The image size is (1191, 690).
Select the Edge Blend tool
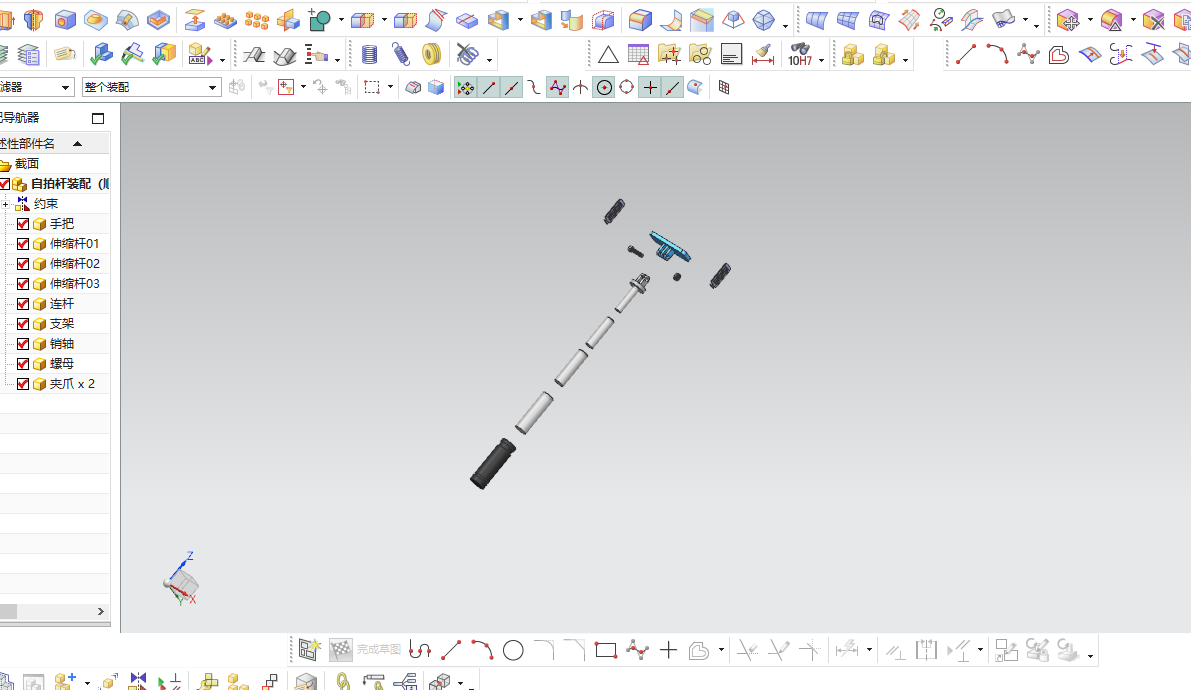640,20
